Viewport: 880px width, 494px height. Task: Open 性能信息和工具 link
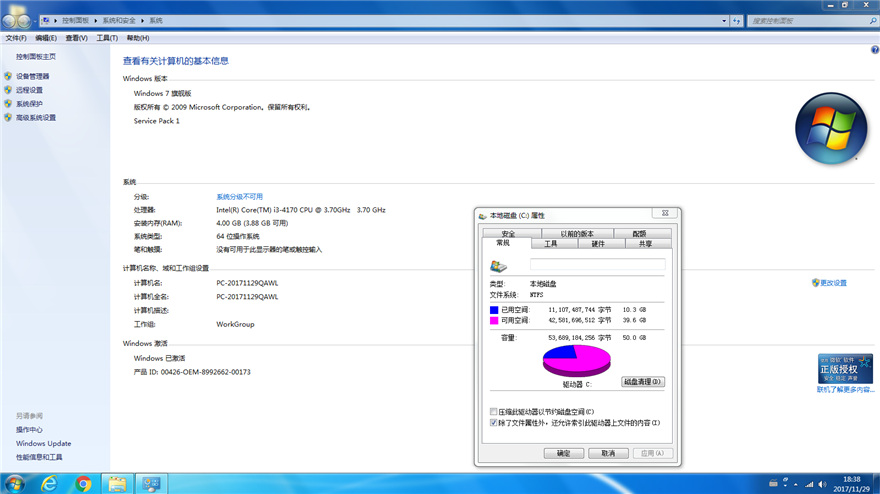tap(39, 457)
